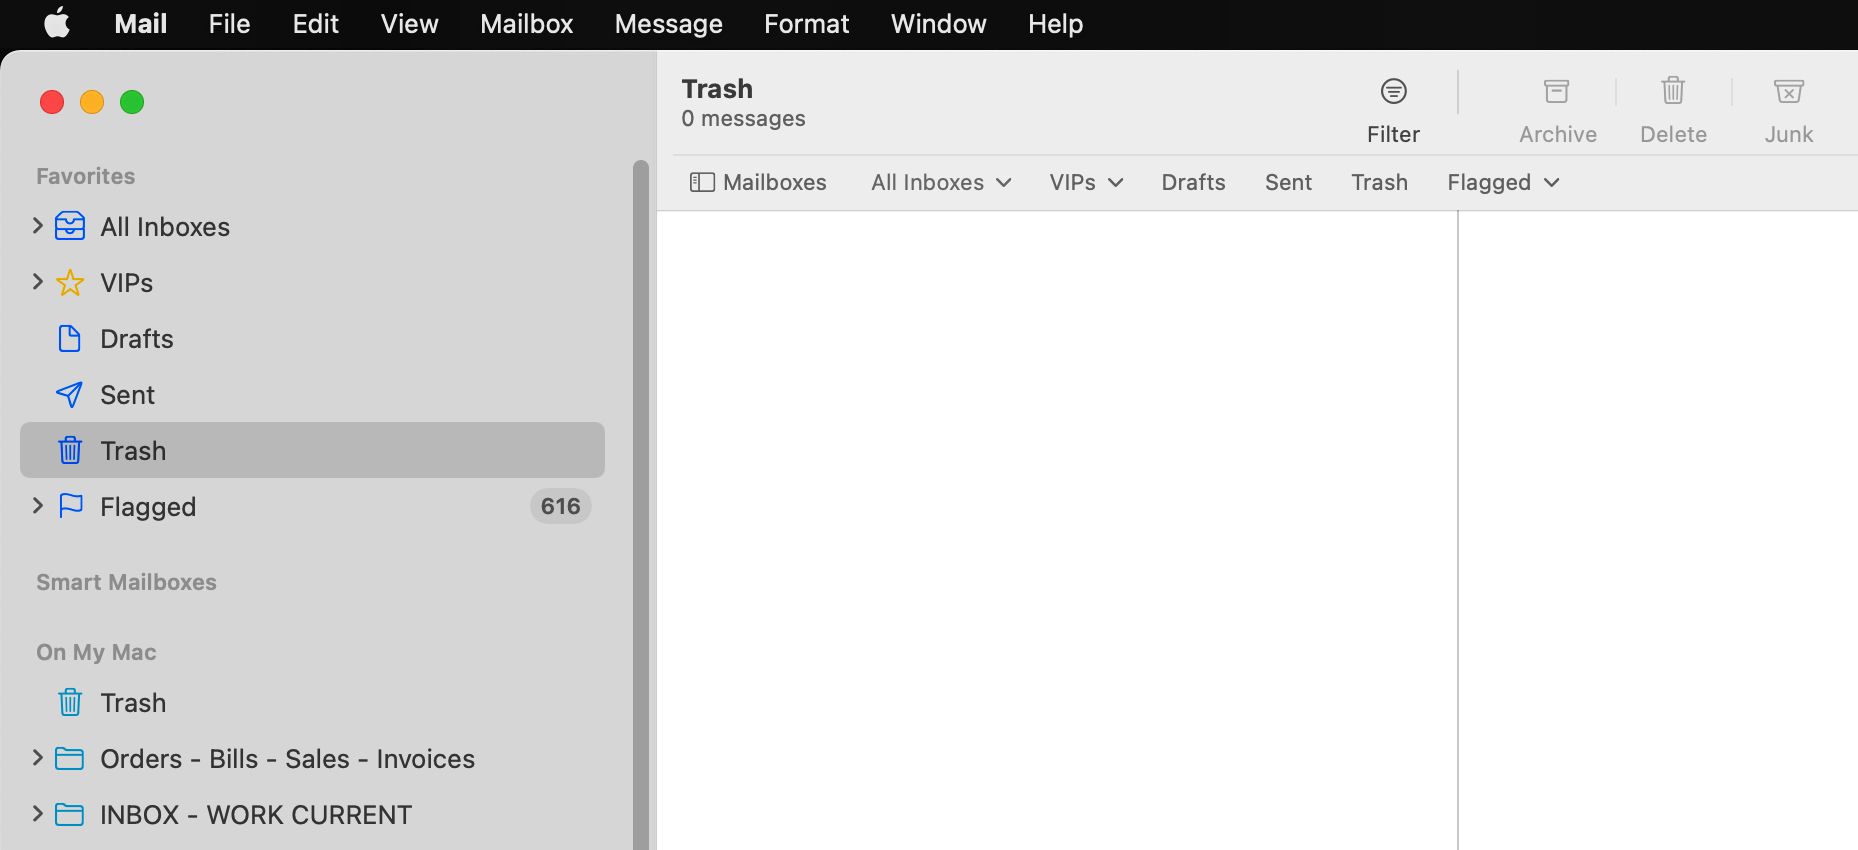Click the Trash mailbox title heading

717,89
